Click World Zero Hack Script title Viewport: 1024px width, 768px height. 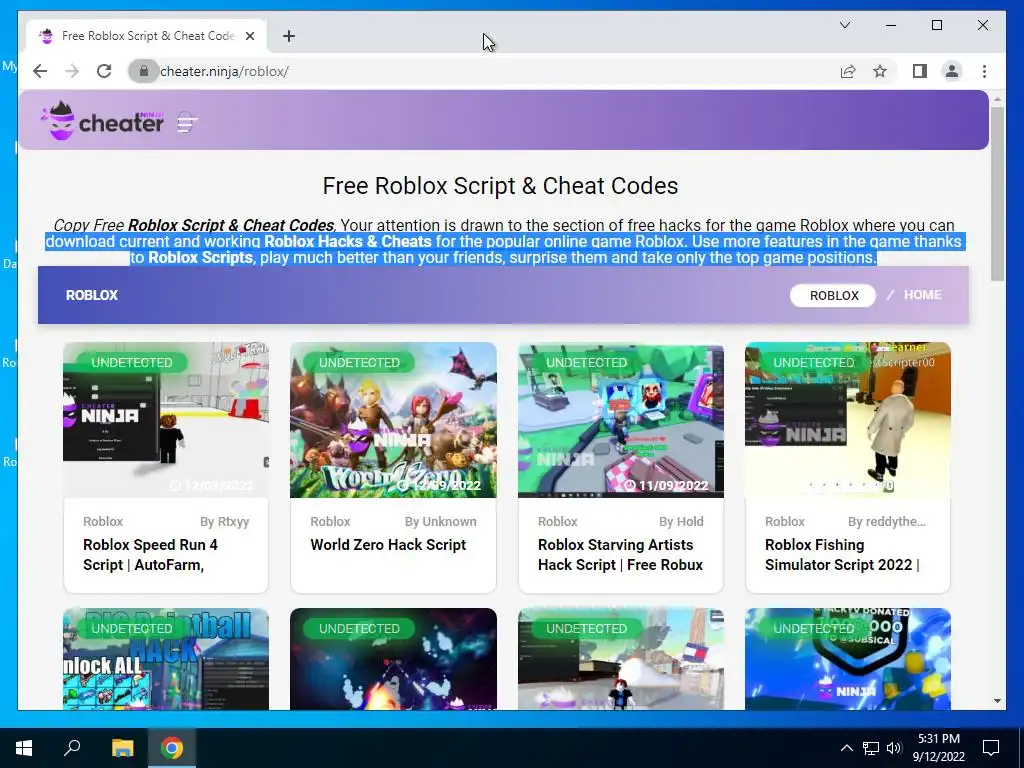(388, 545)
